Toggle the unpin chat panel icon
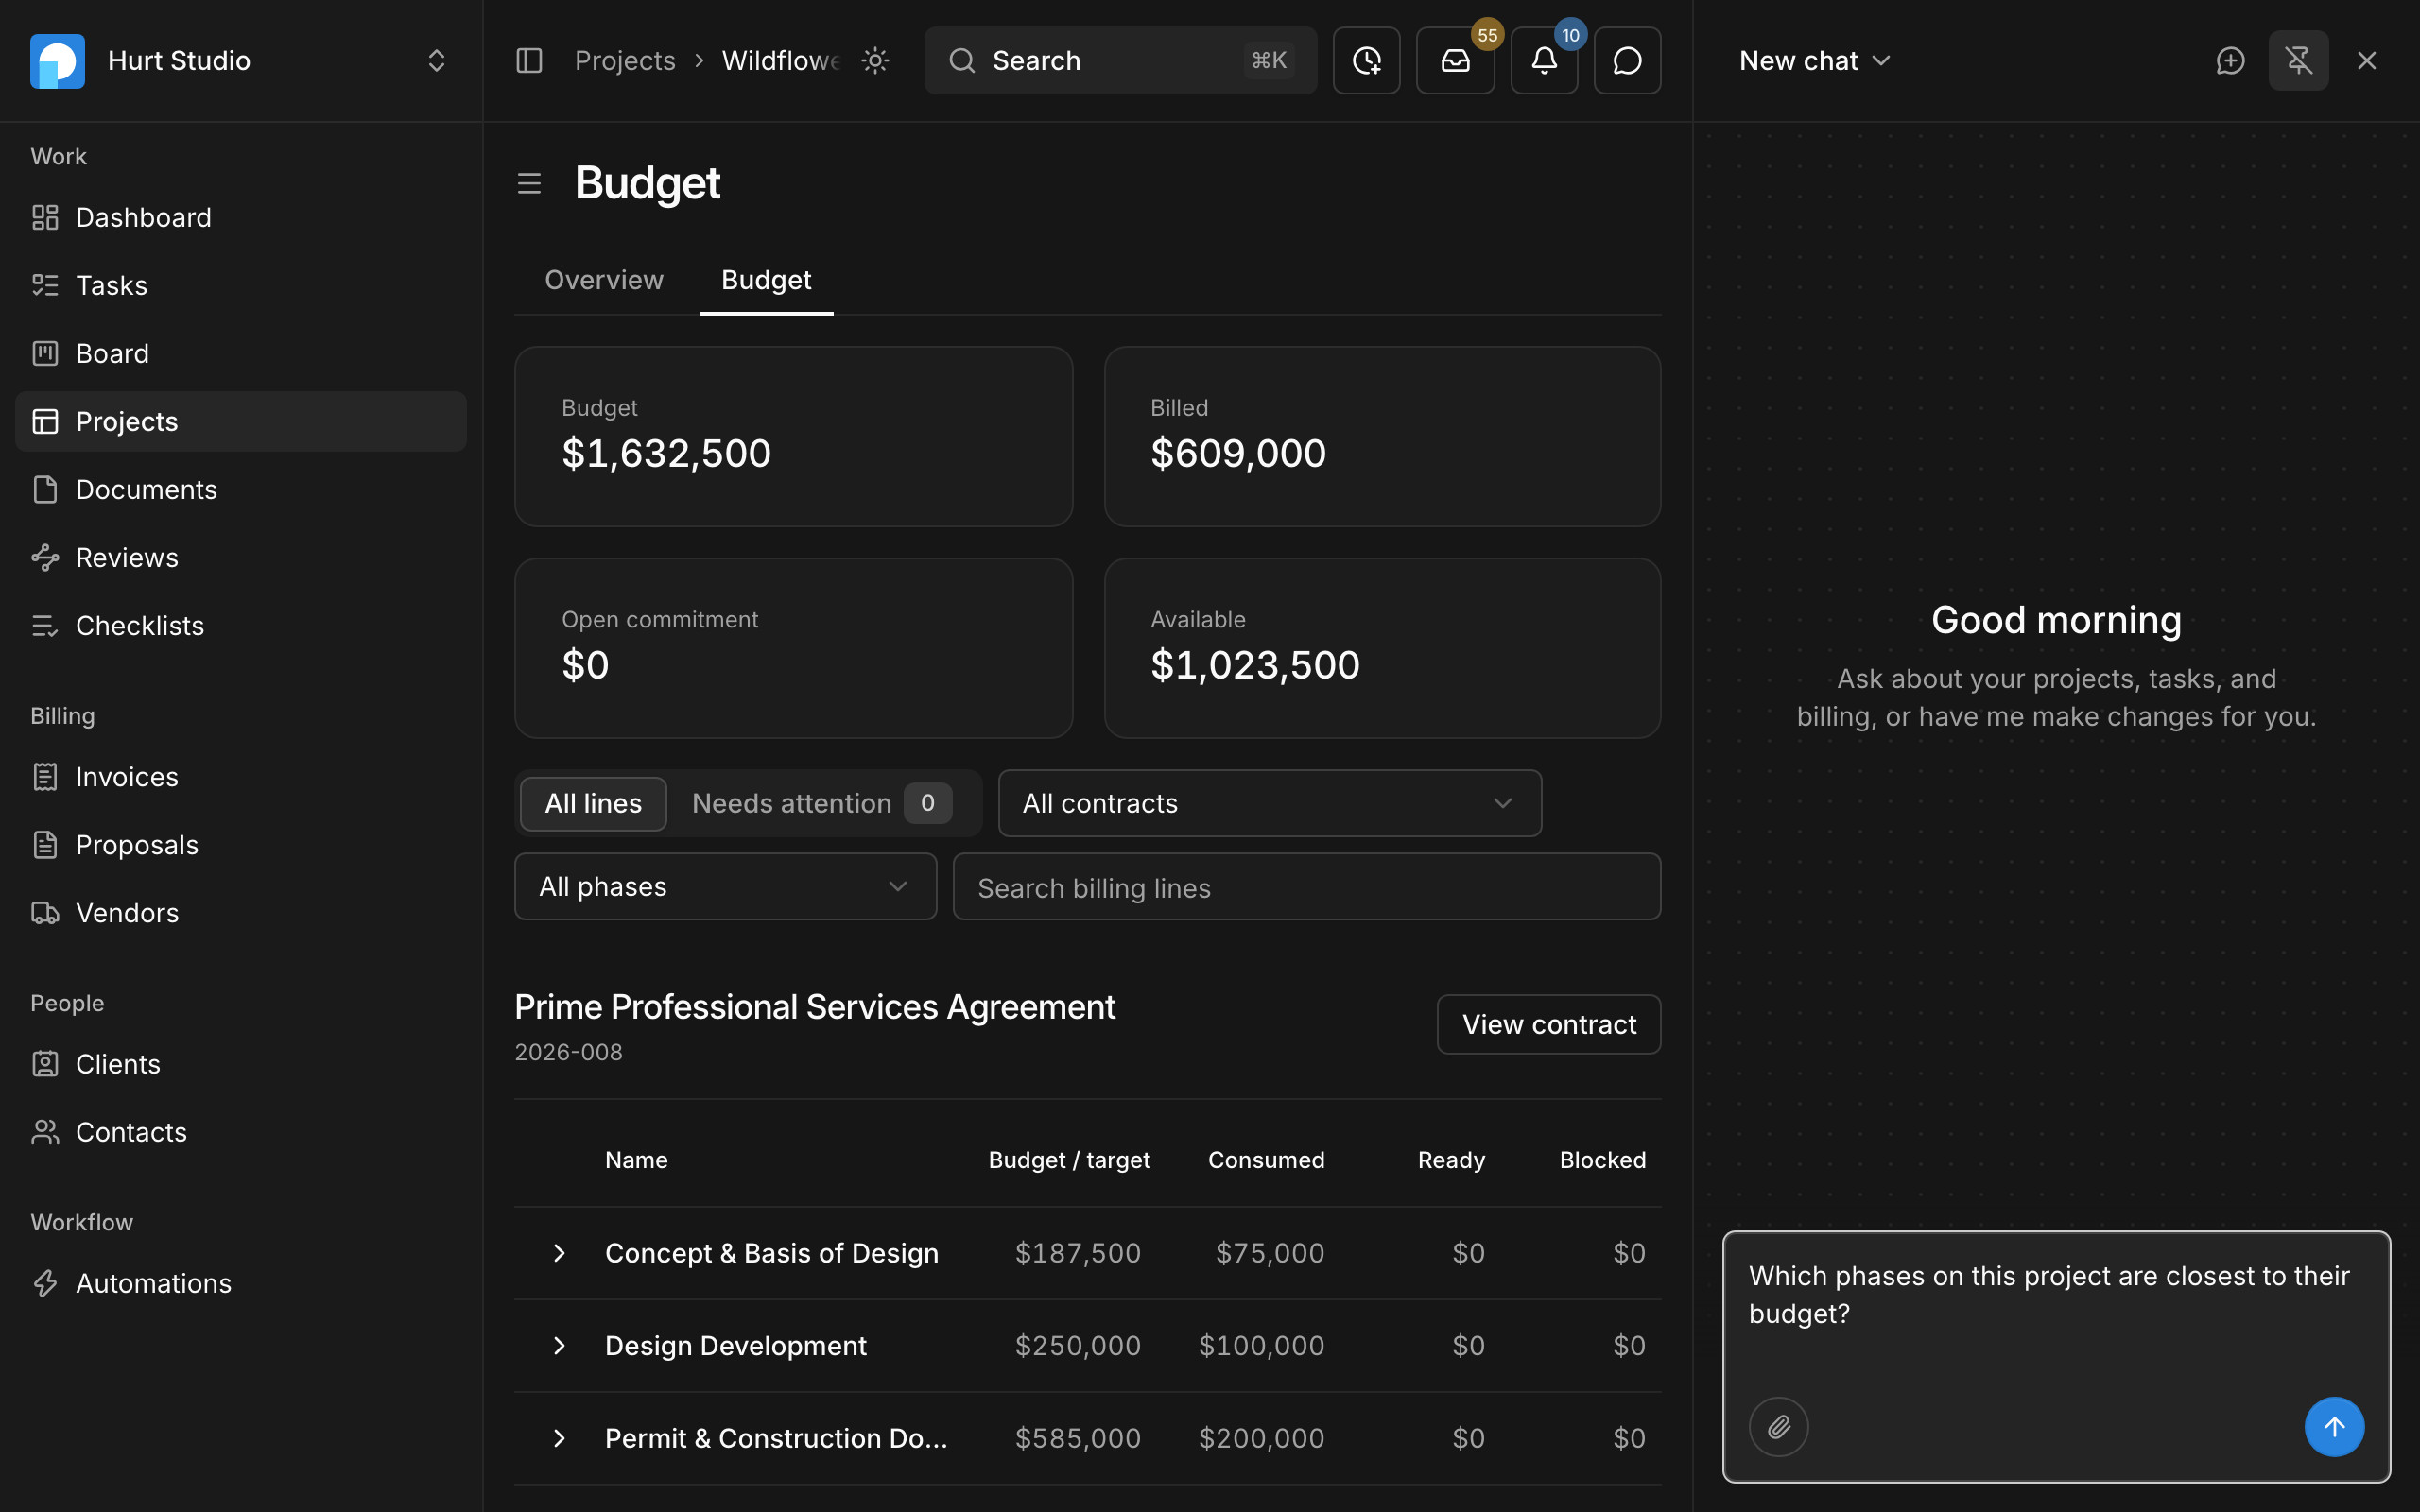This screenshot has height=1512, width=2420. point(2298,61)
